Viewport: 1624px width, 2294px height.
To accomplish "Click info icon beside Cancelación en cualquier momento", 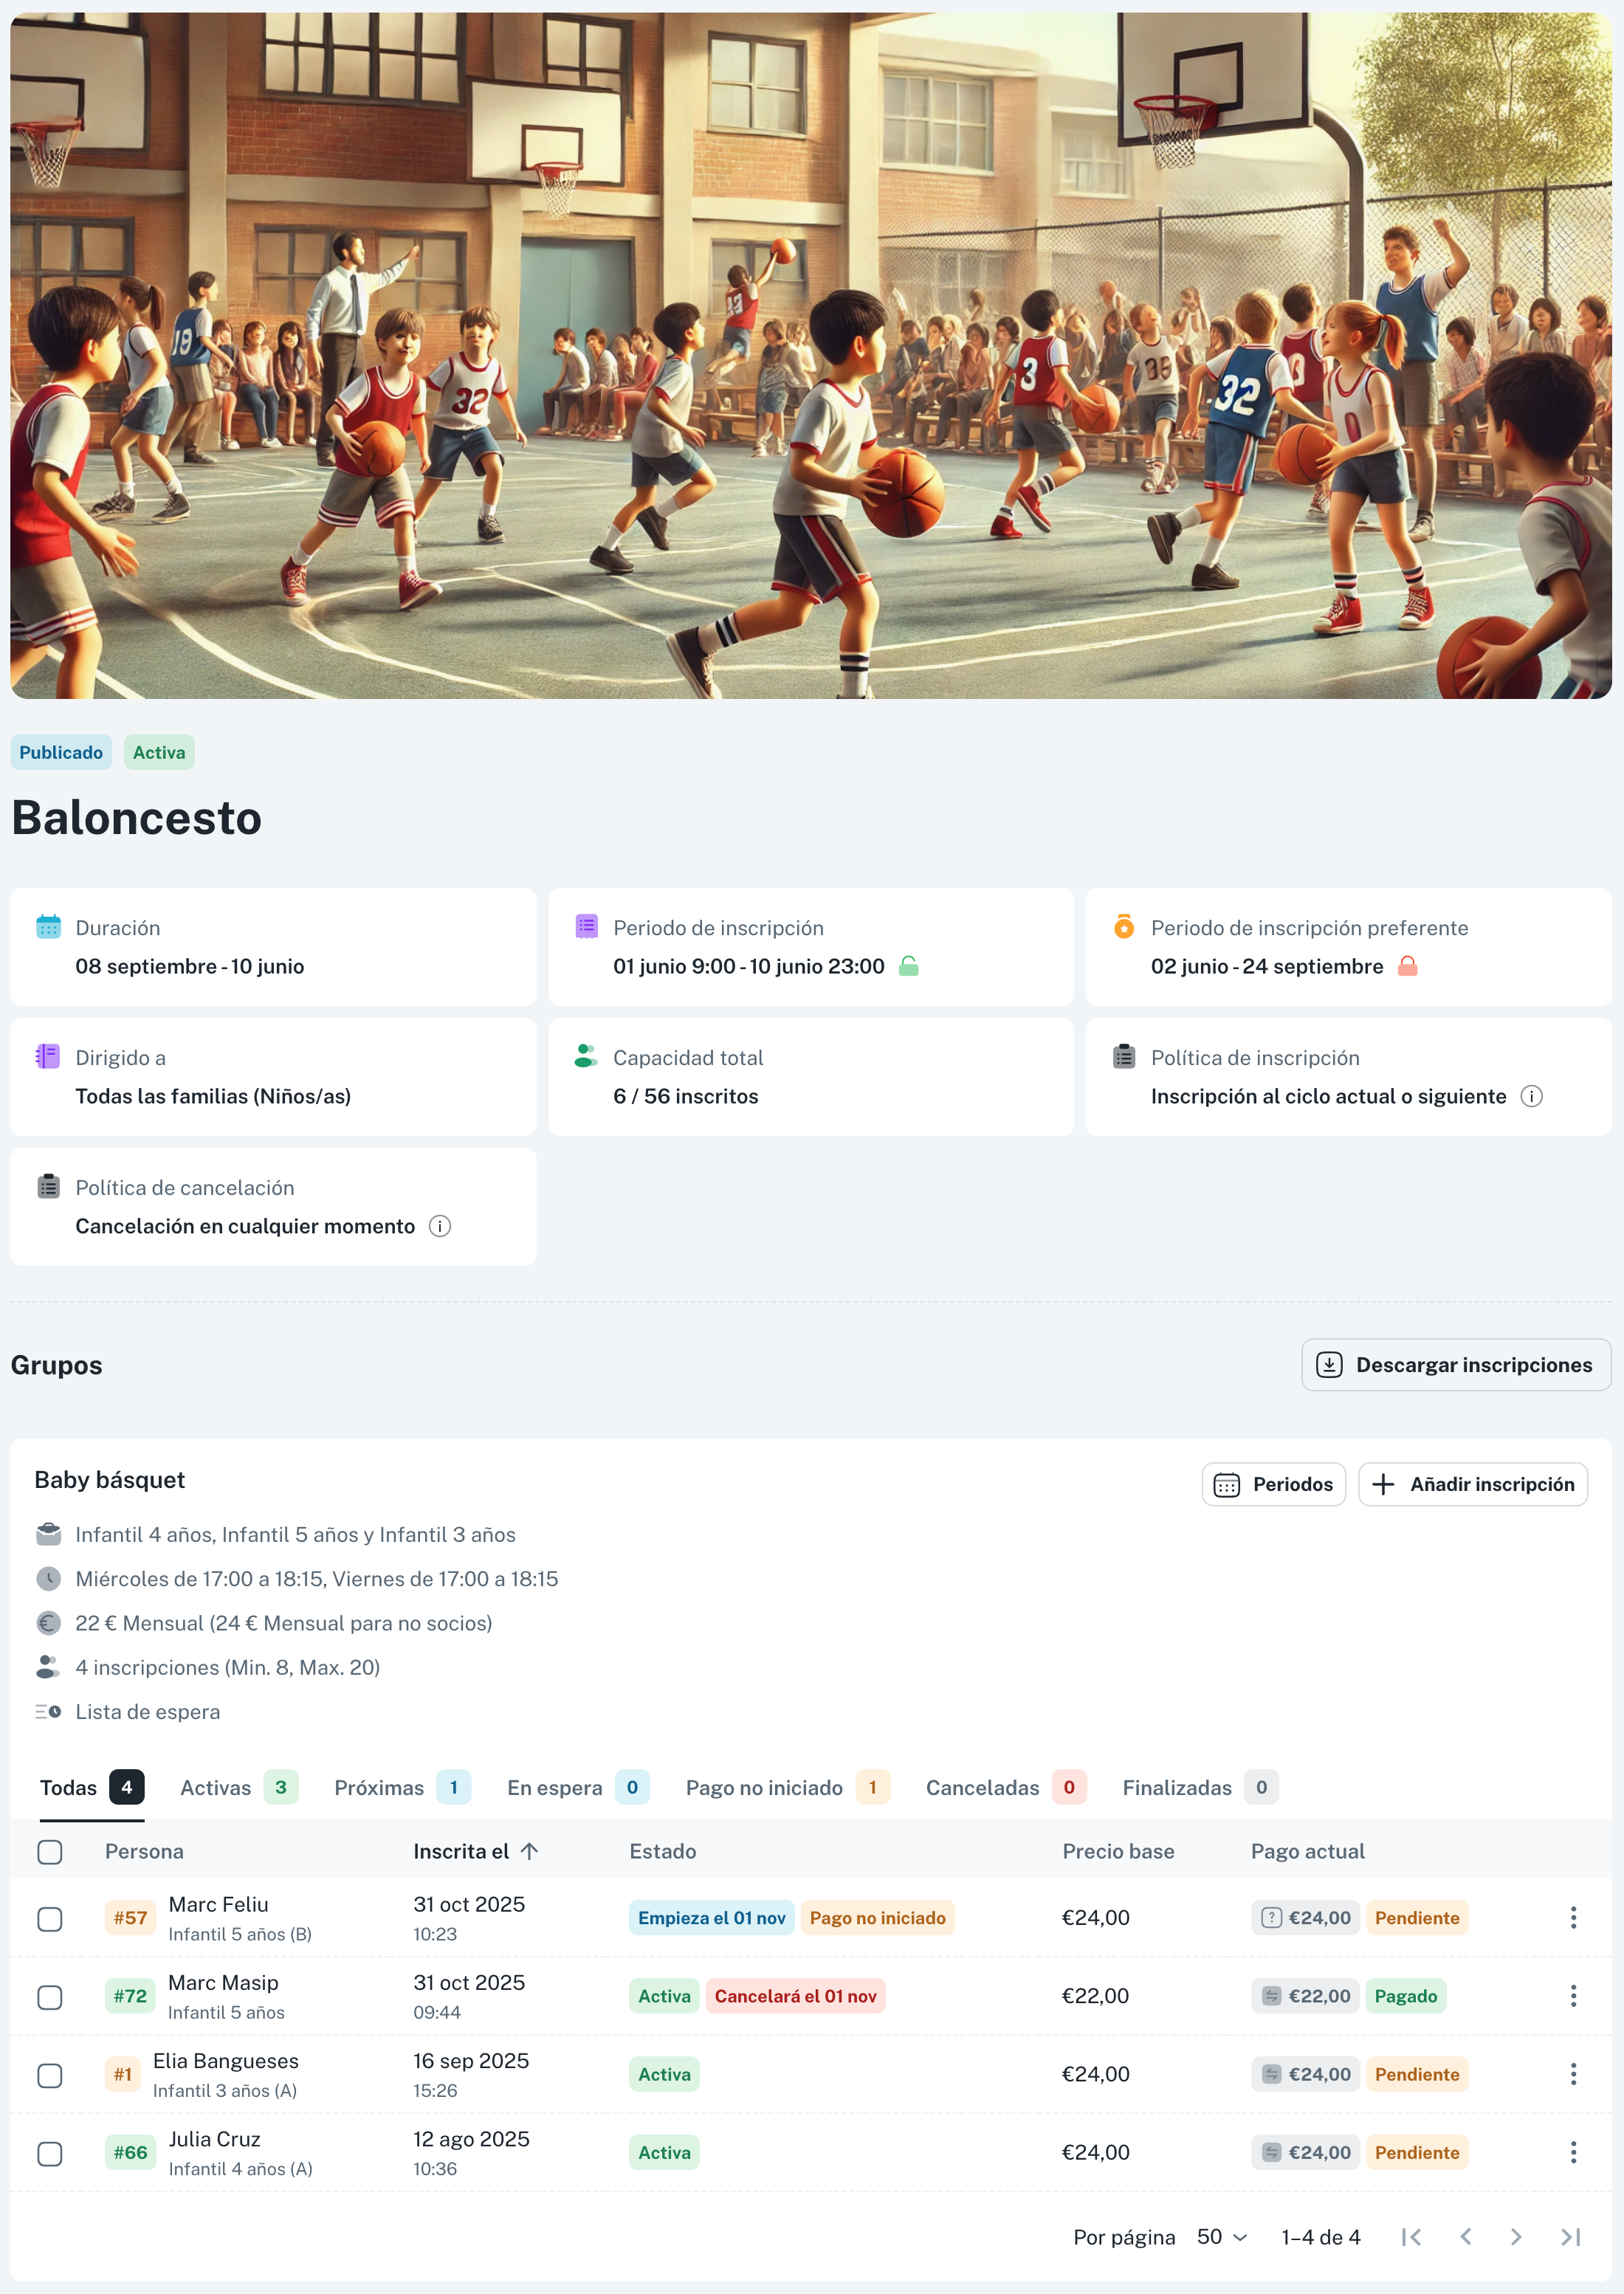I will [440, 1226].
